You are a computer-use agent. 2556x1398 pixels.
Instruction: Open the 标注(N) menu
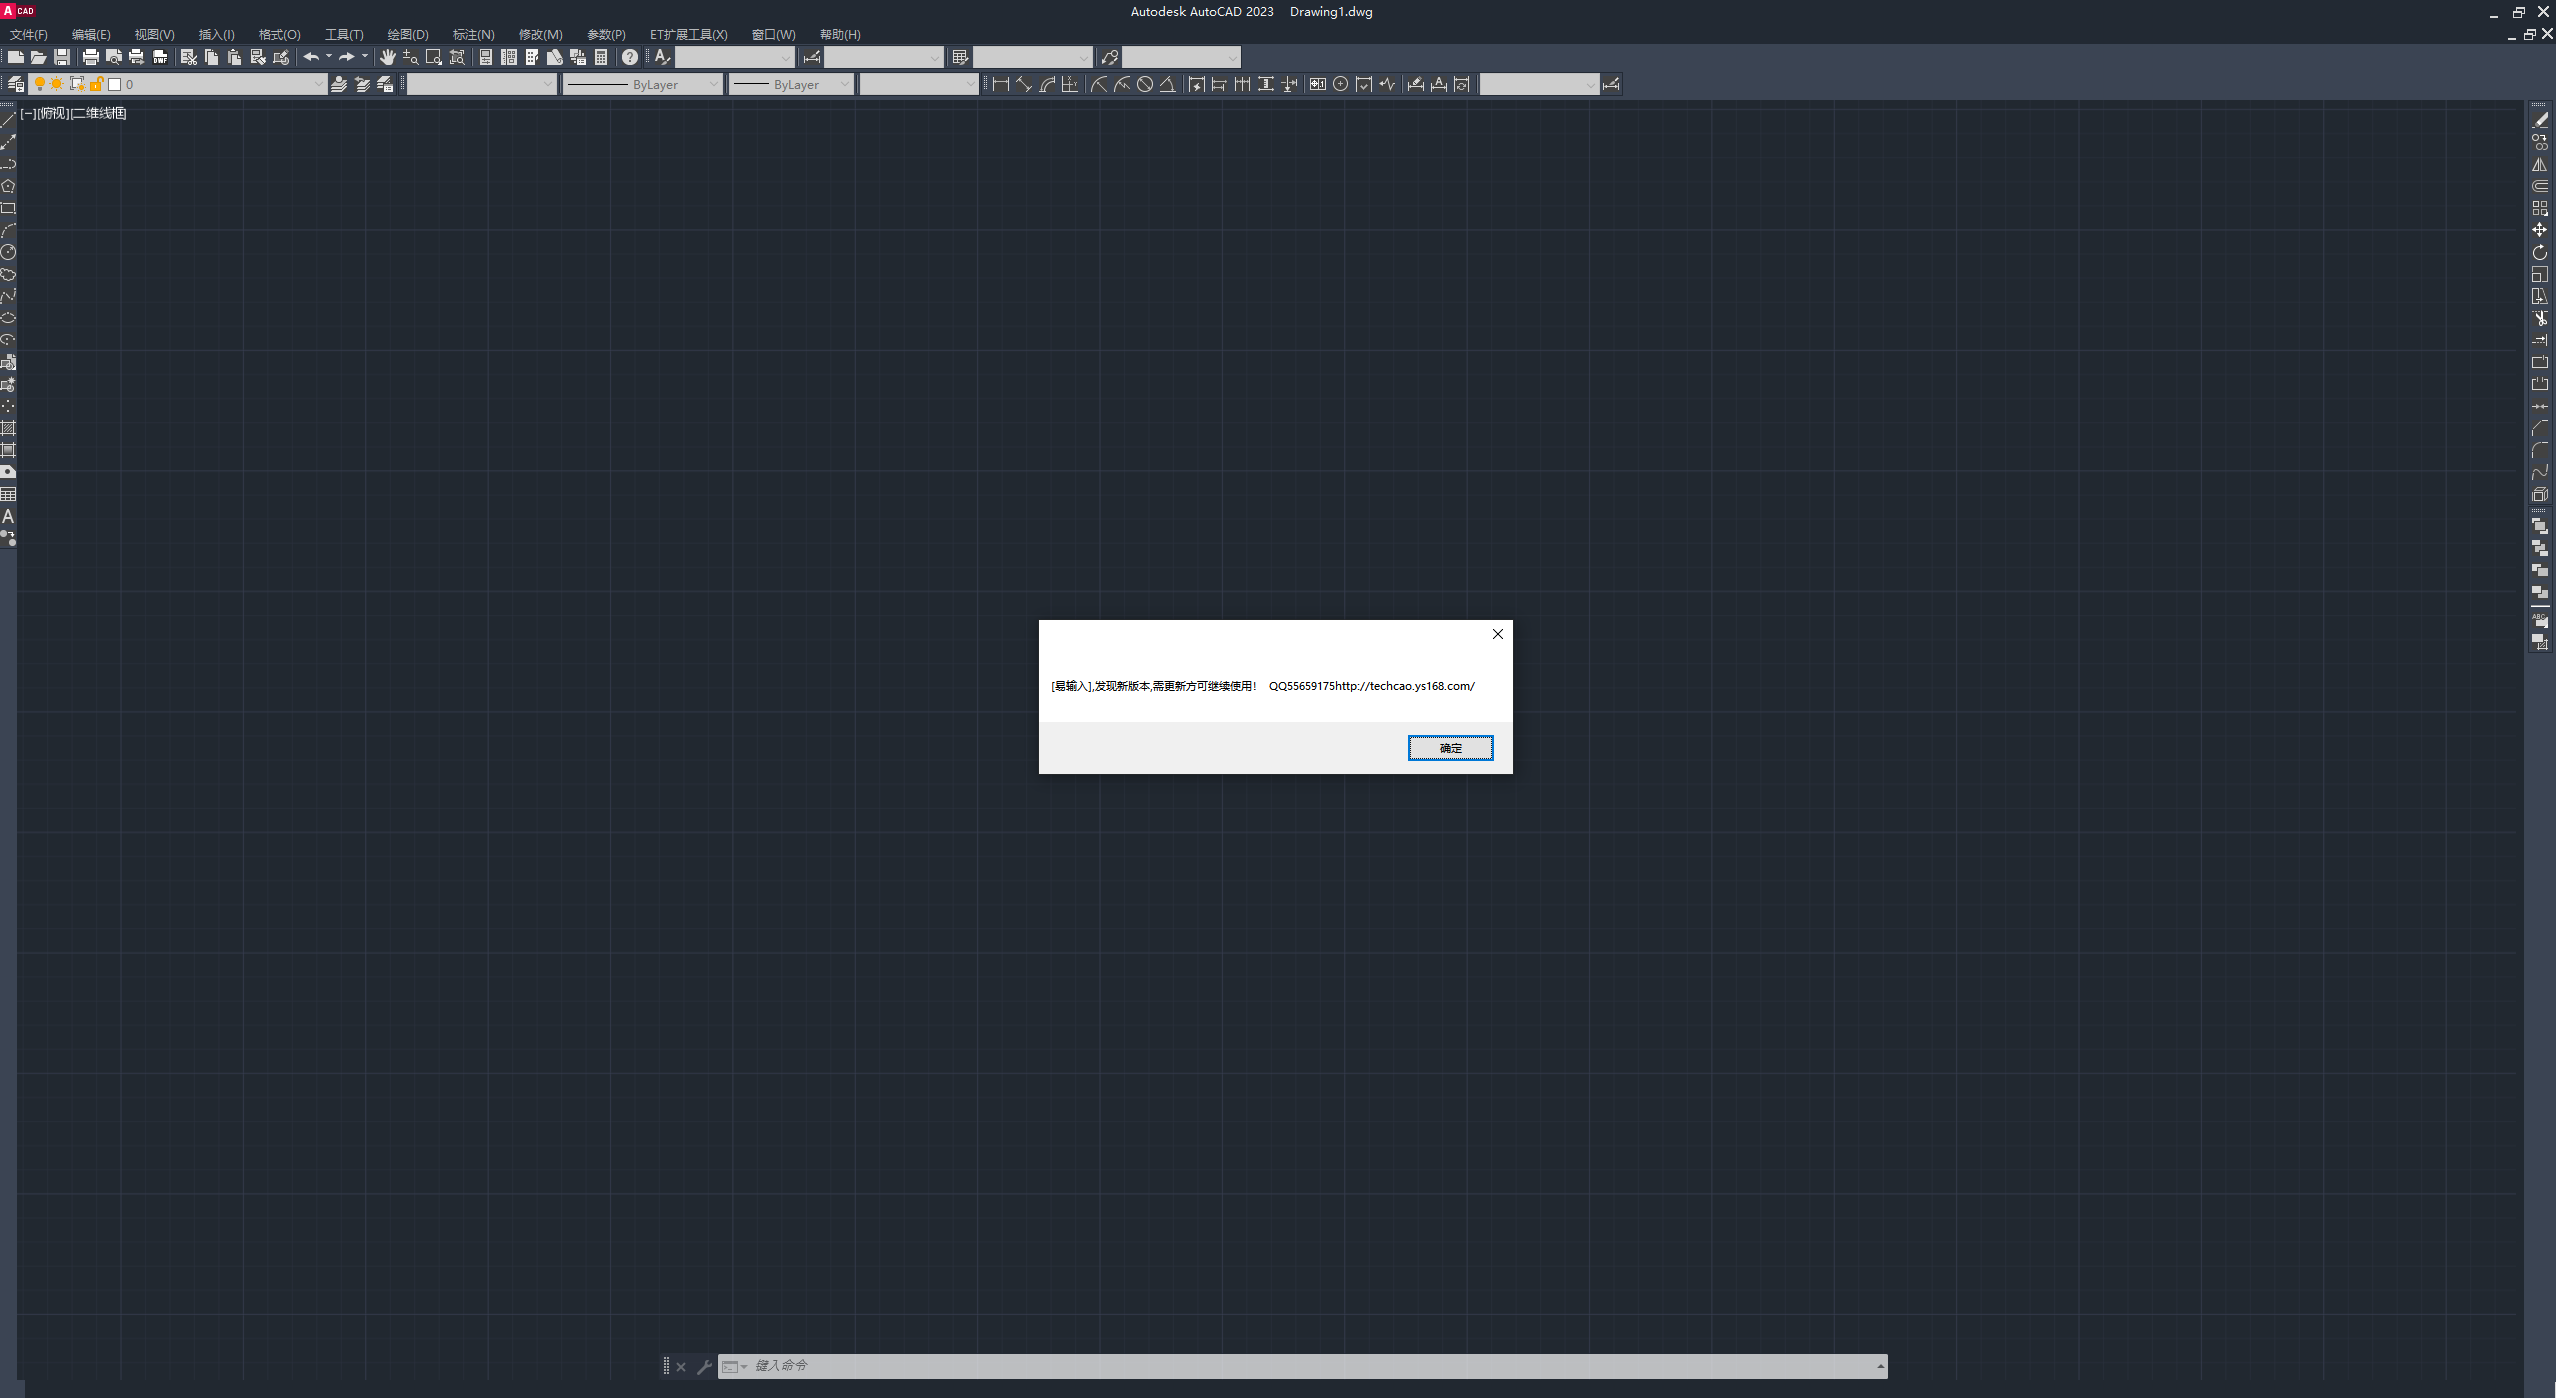tap(473, 34)
